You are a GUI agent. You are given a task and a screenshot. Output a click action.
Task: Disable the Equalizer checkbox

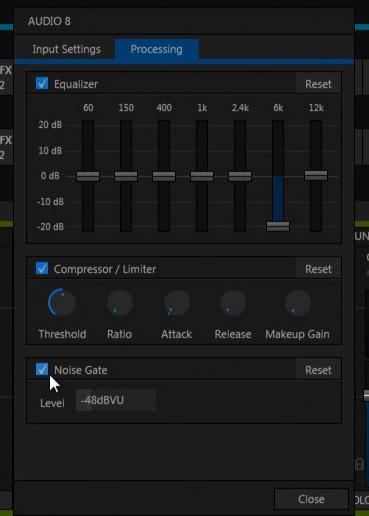tap(42, 83)
